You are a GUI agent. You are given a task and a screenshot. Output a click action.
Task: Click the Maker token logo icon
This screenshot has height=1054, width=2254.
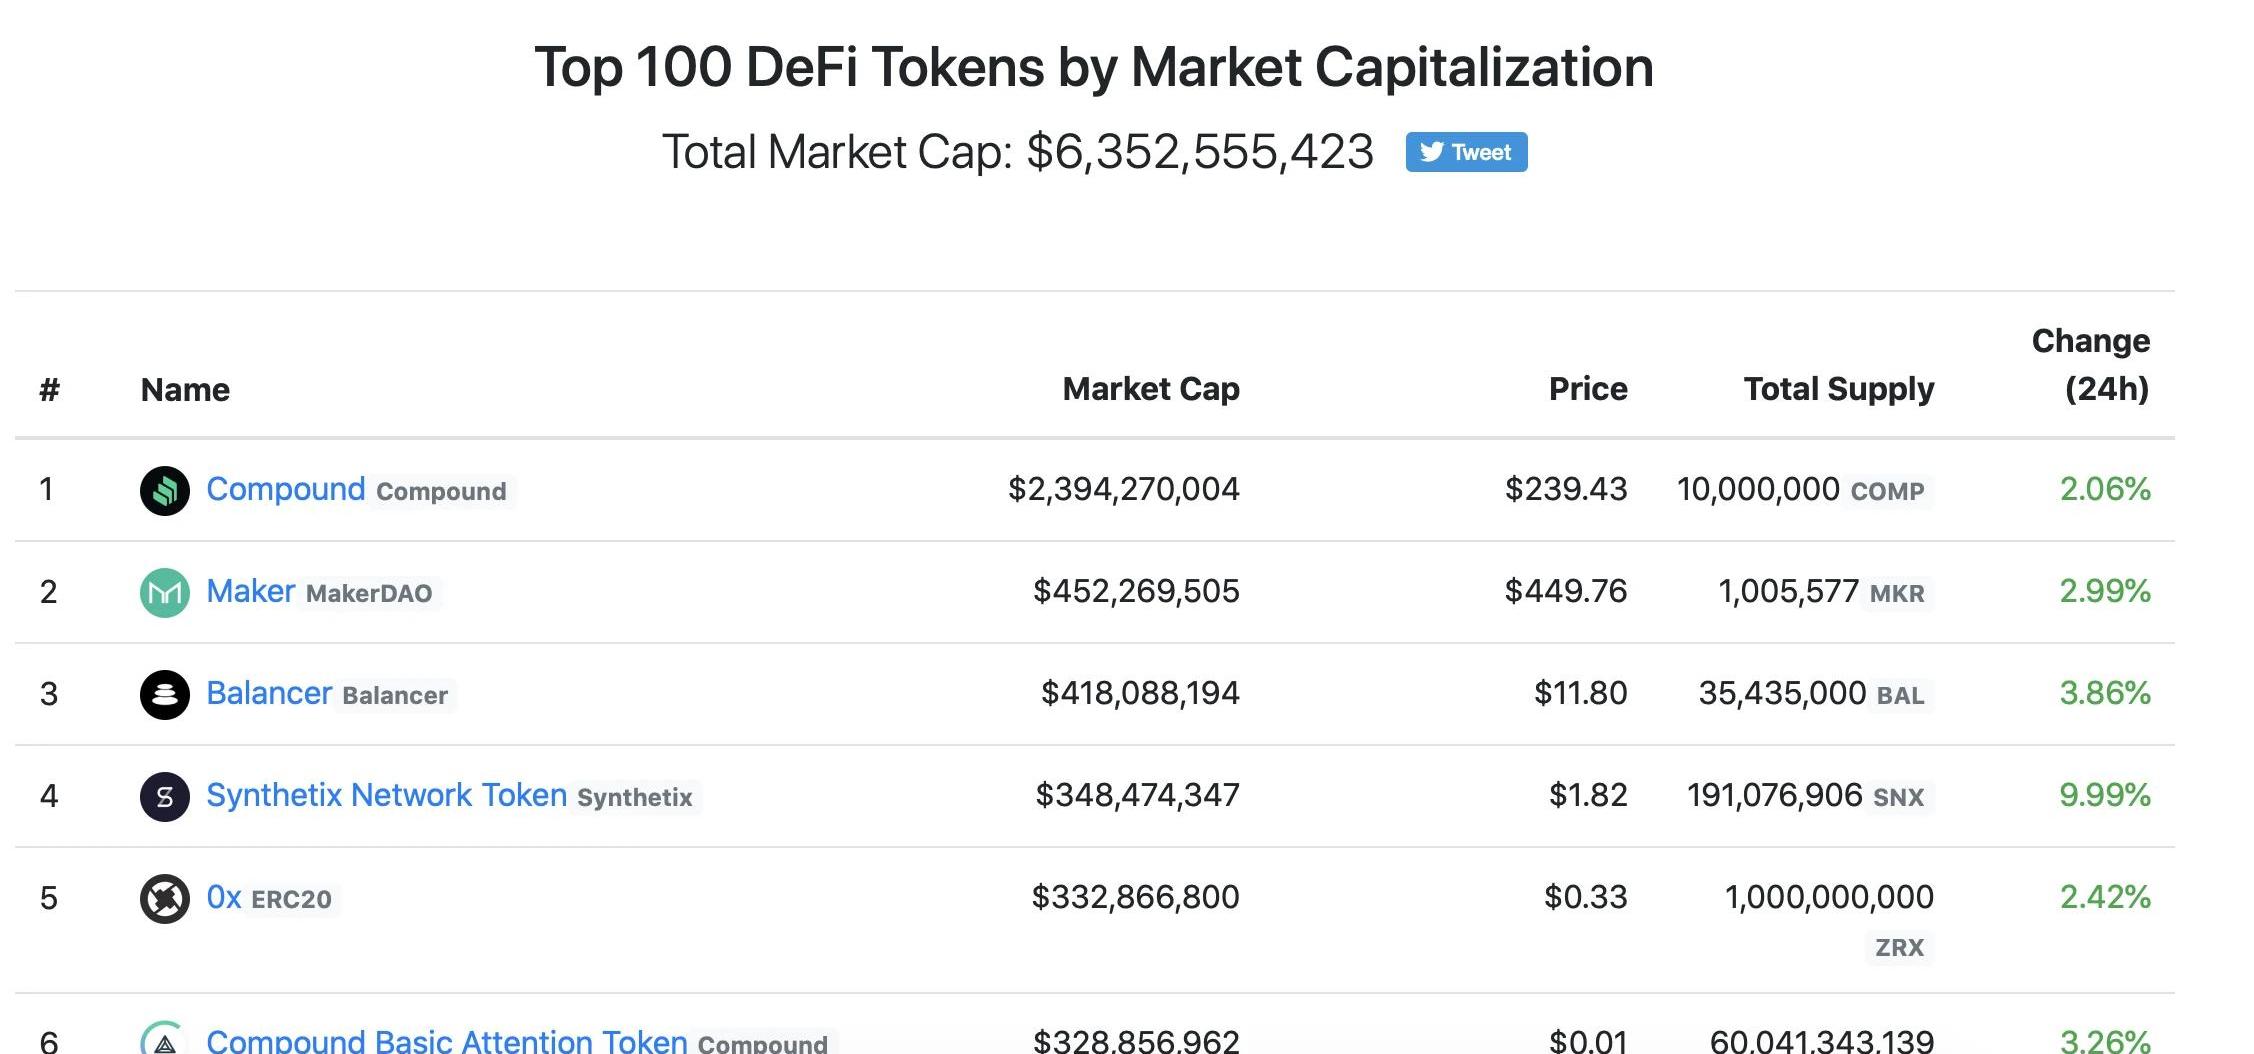165,593
